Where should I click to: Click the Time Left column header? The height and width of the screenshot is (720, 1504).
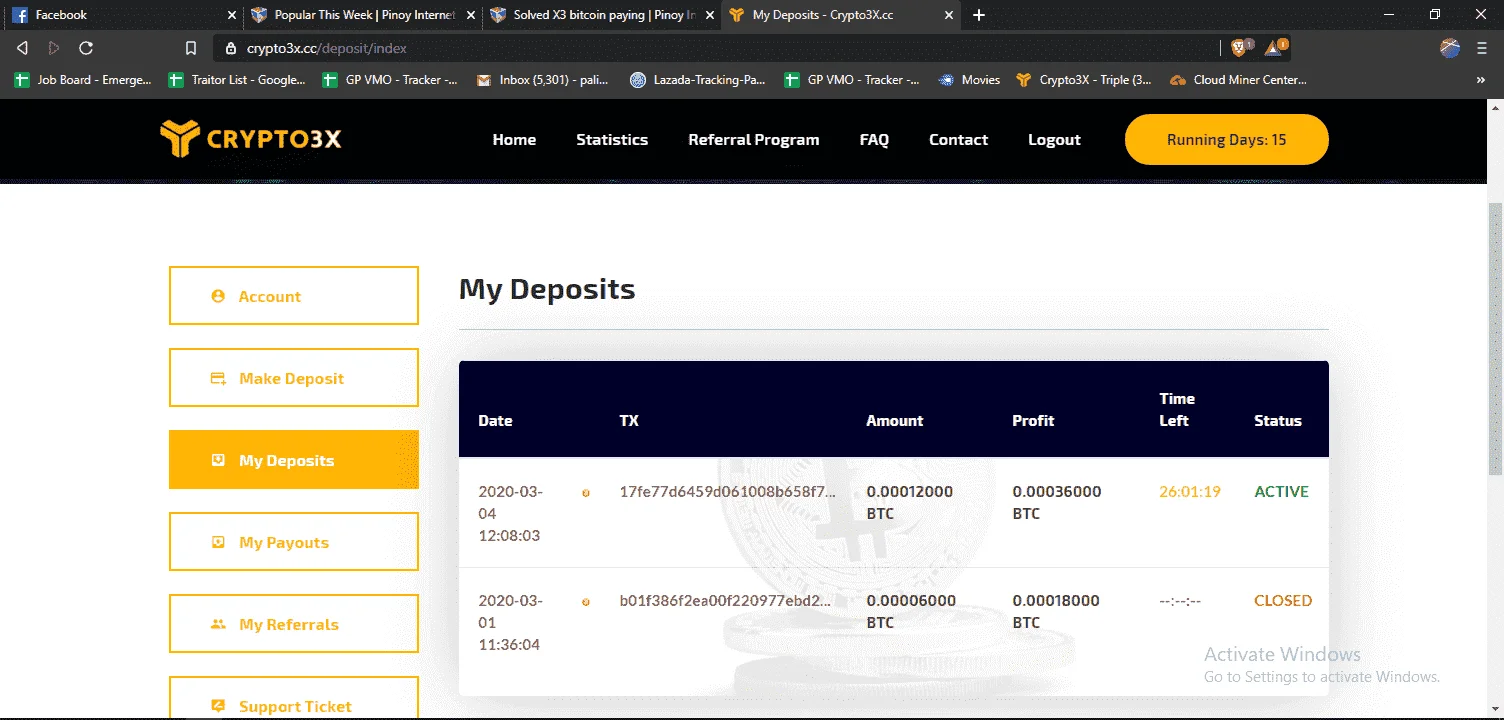pos(1177,410)
